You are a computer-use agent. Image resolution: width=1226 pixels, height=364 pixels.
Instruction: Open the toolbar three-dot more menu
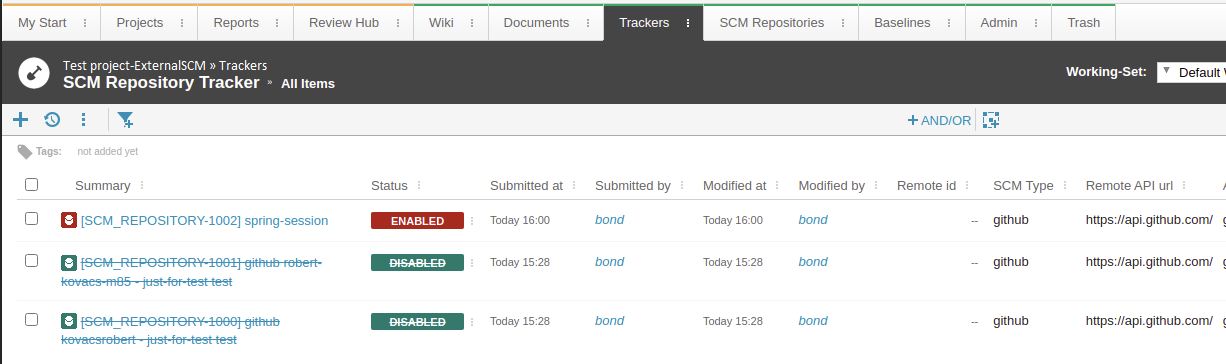(84, 120)
